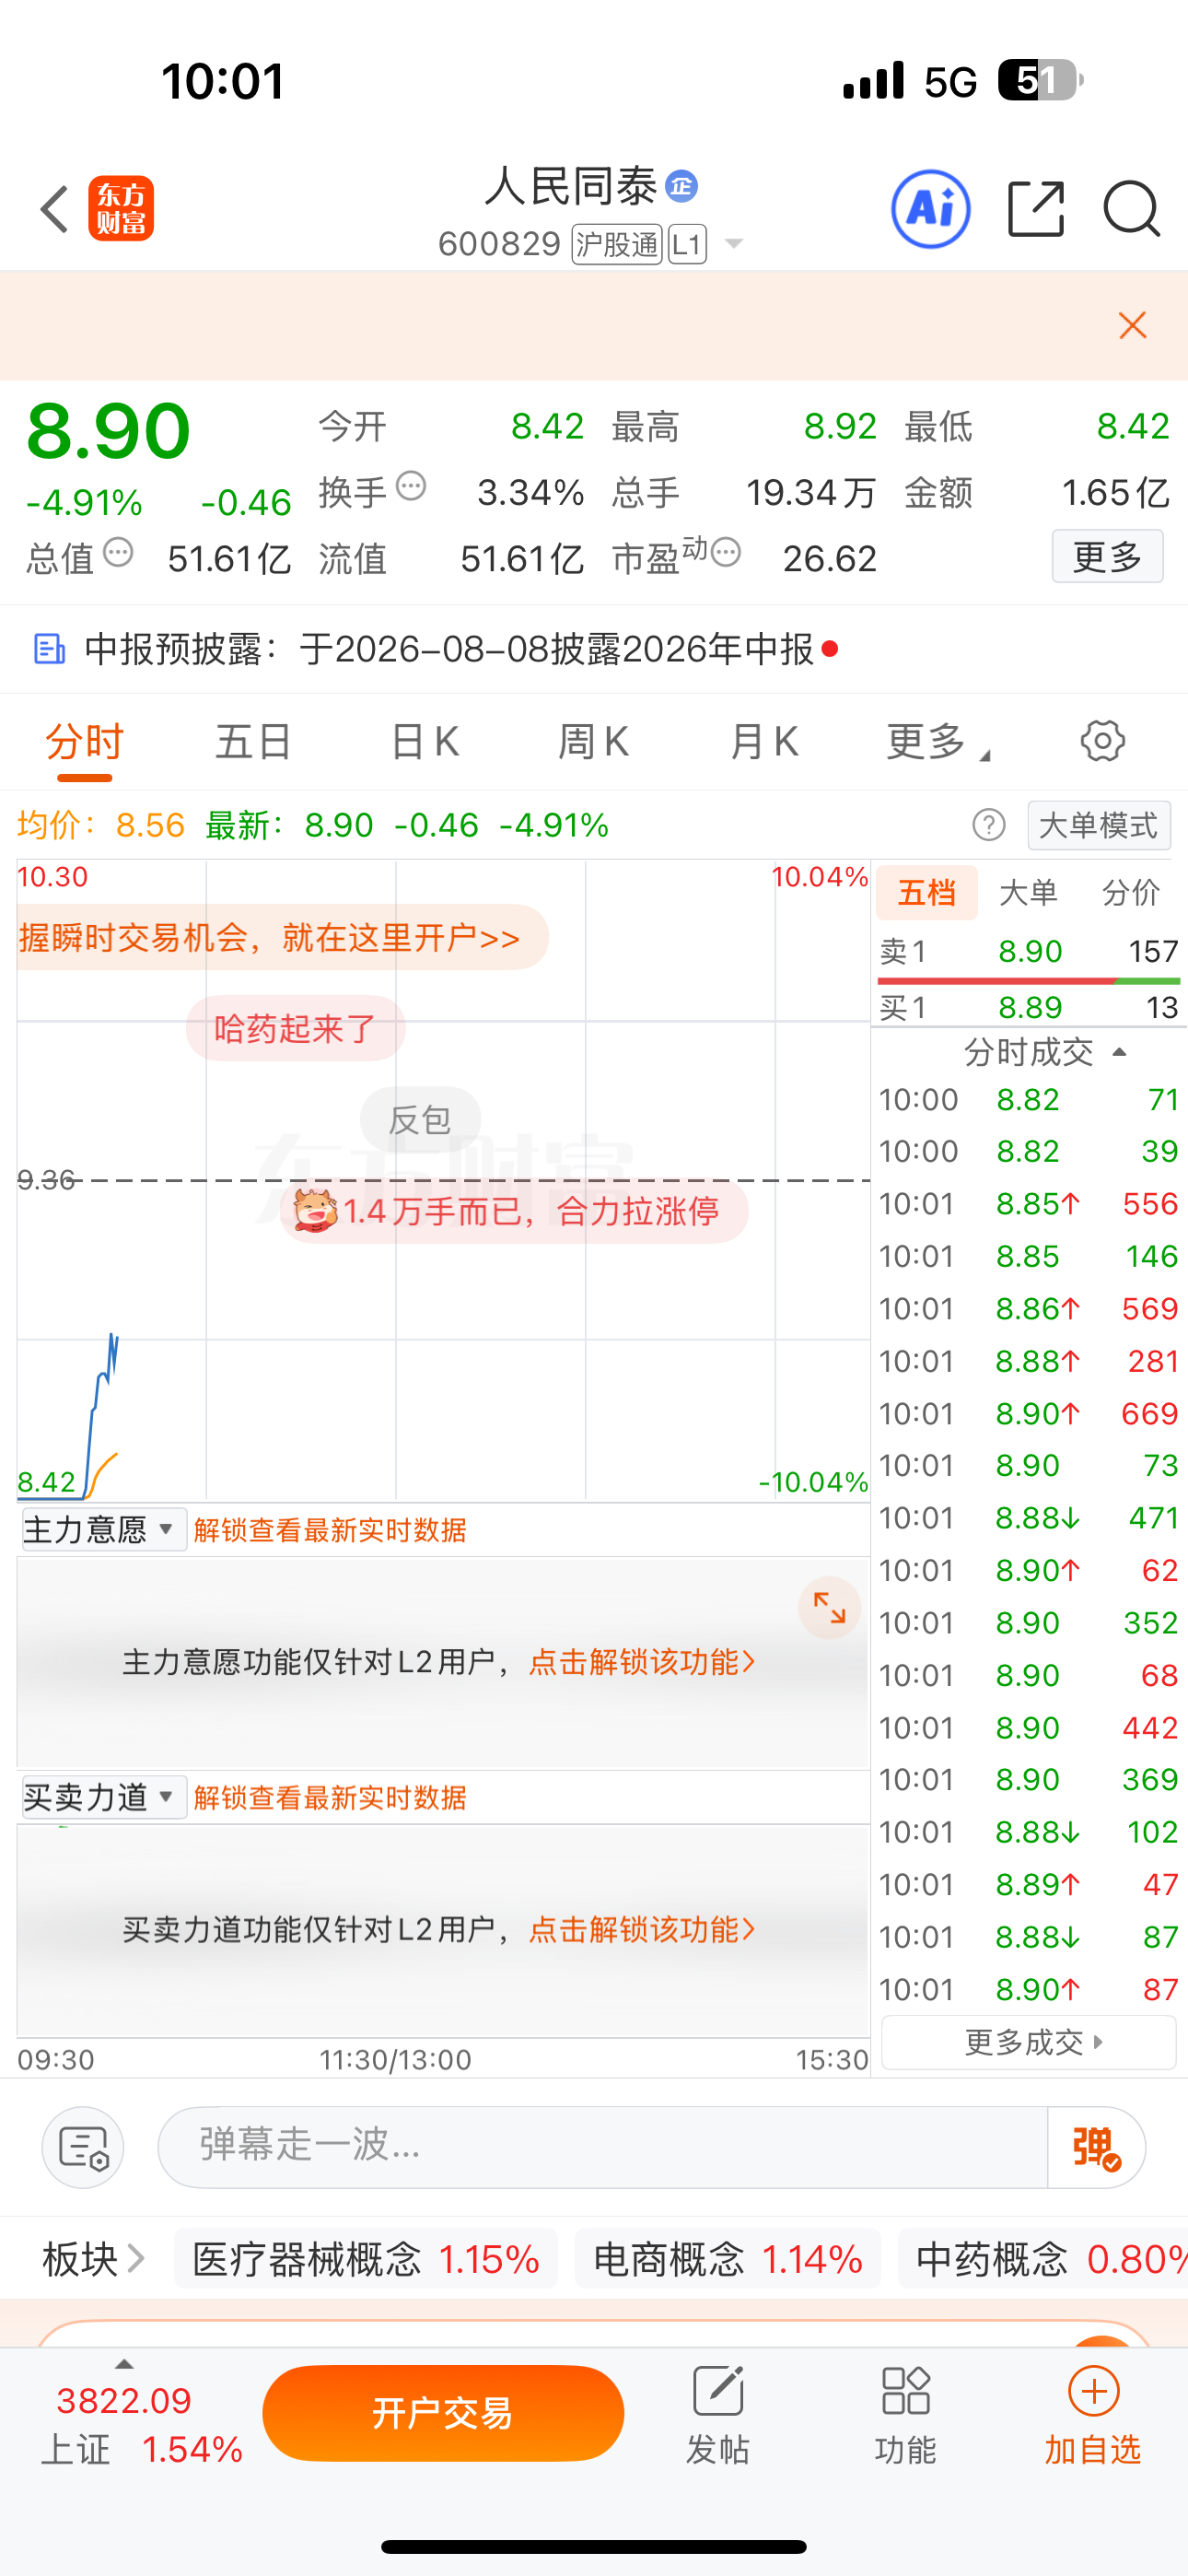The height and width of the screenshot is (2576, 1188).
Task: Open 更多成交 trade list
Action: coord(1029,2042)
